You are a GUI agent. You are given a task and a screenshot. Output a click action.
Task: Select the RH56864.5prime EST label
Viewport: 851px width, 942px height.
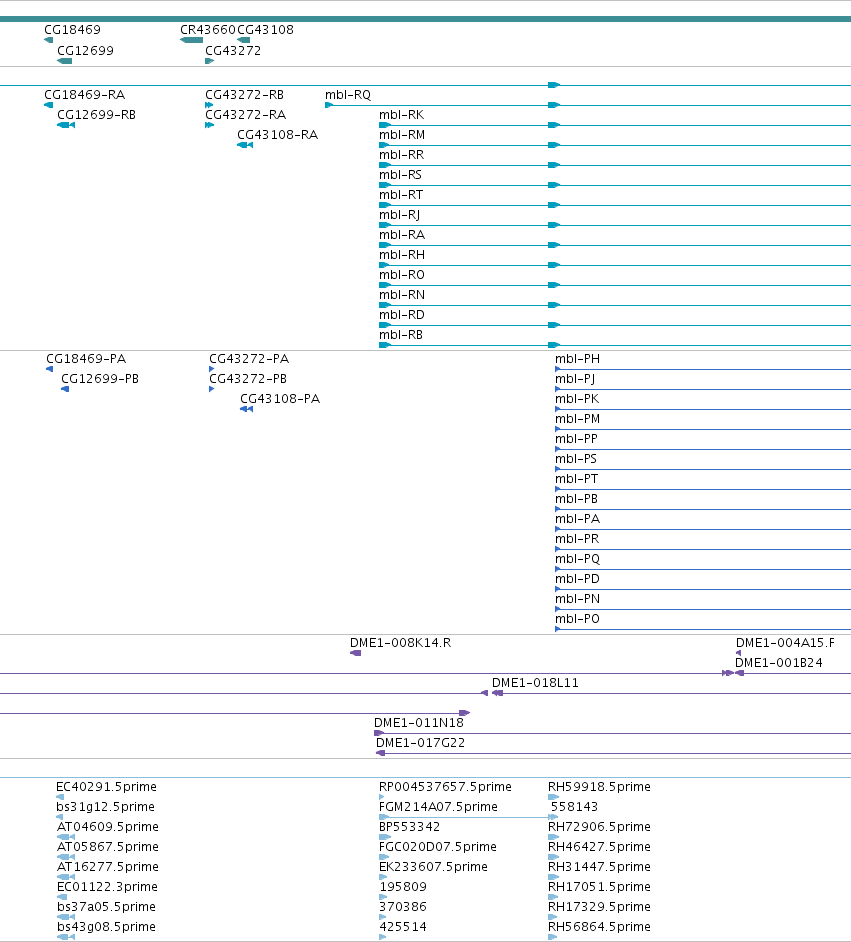tap(599, 926)
